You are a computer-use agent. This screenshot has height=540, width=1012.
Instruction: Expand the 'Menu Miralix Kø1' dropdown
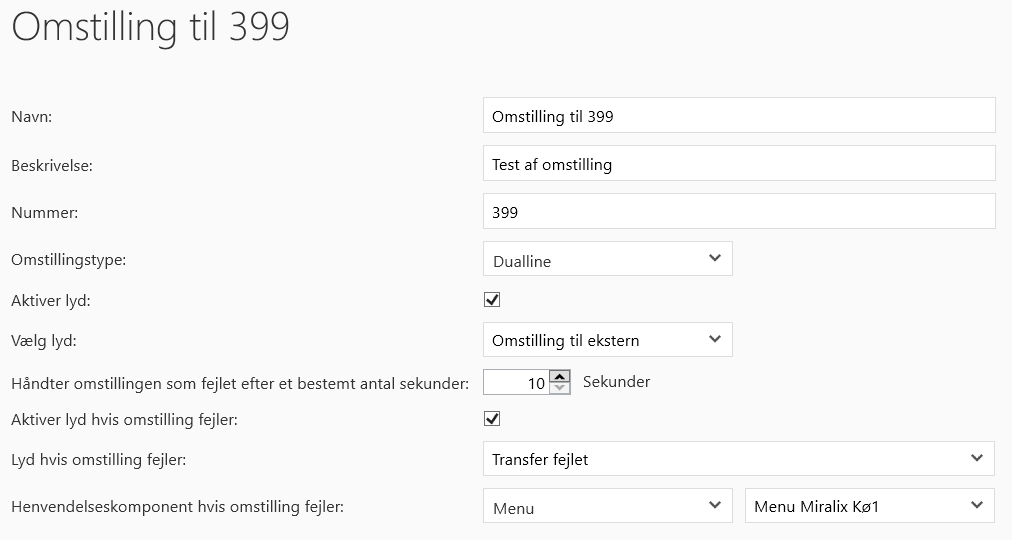pyautogui.click(x=870, y=506)
